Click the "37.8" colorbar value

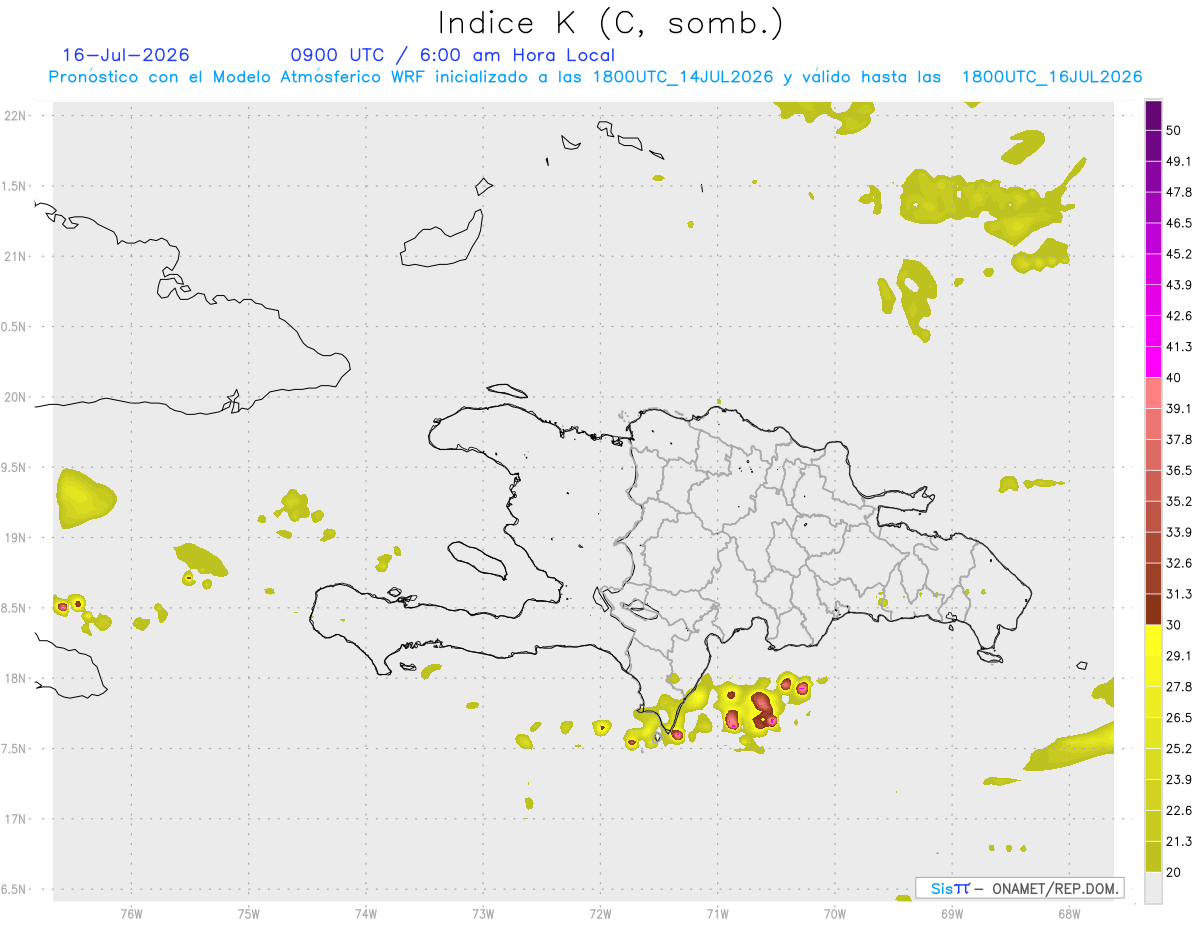(x=1179, y=440)
